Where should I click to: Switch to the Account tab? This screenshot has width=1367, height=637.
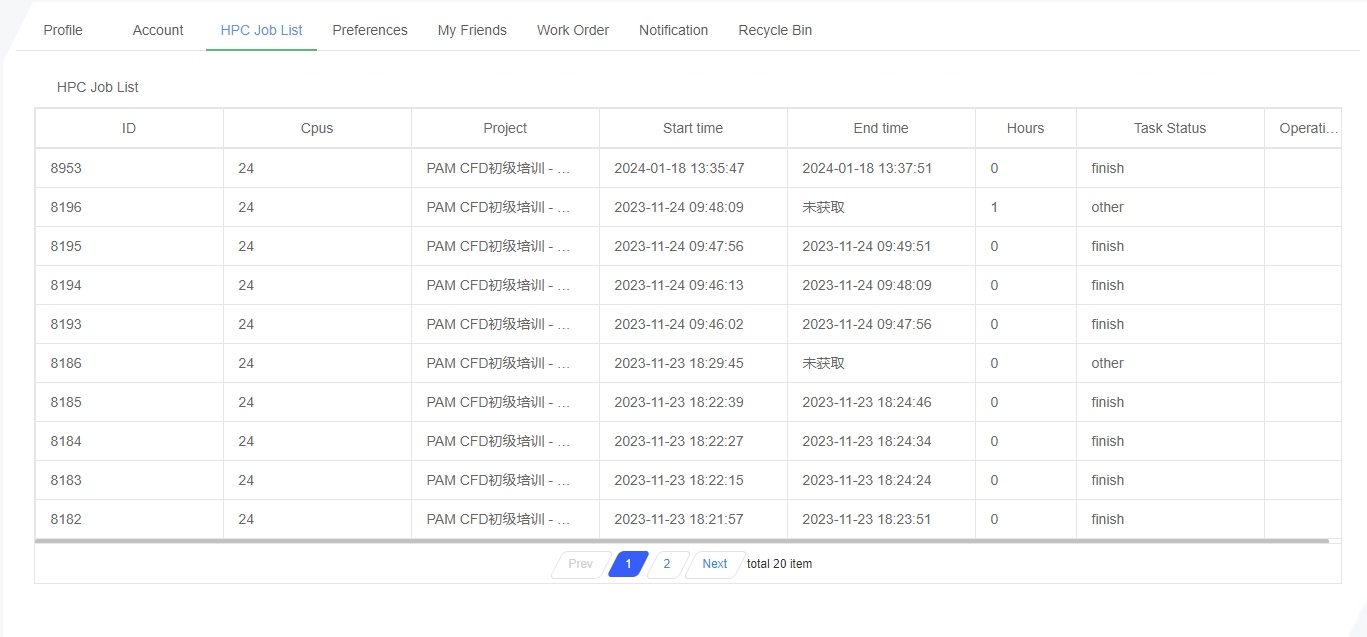pyautogui.click(x=158, y=30)
